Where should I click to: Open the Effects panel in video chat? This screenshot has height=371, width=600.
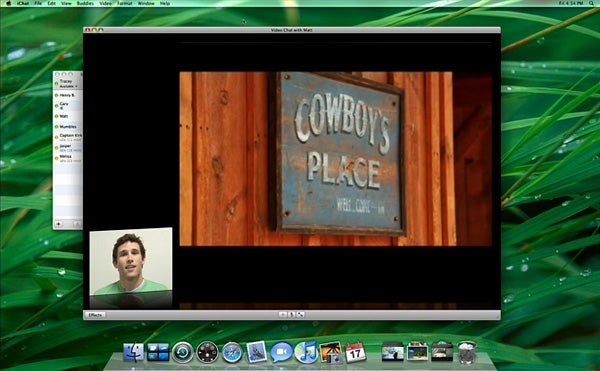pos(95,315)
